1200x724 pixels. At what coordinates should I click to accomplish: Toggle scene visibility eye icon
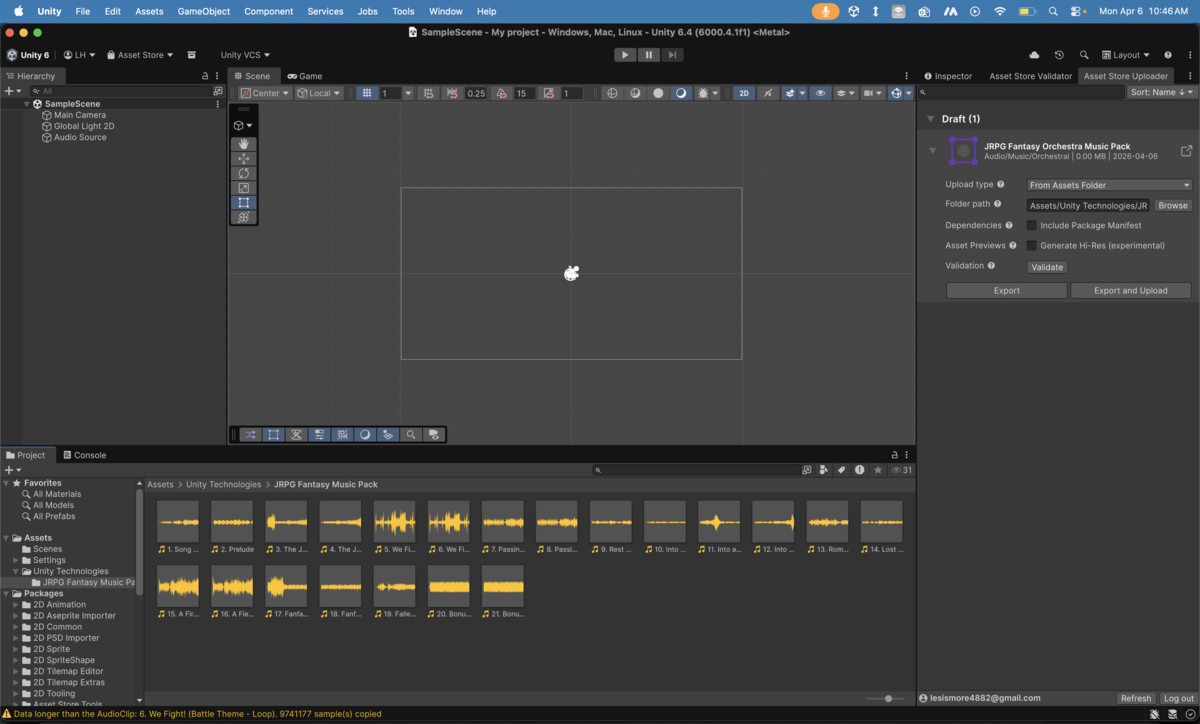coord(820,93)
